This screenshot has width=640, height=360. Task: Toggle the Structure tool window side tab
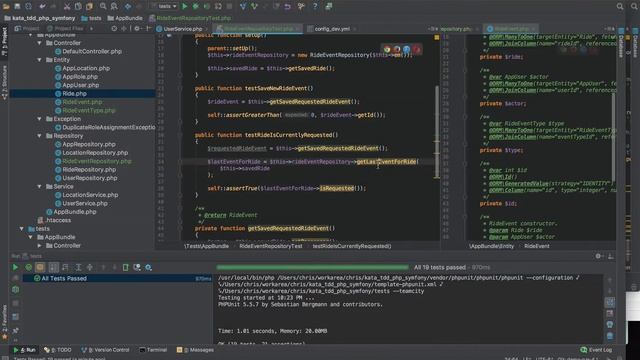[4, 82]
